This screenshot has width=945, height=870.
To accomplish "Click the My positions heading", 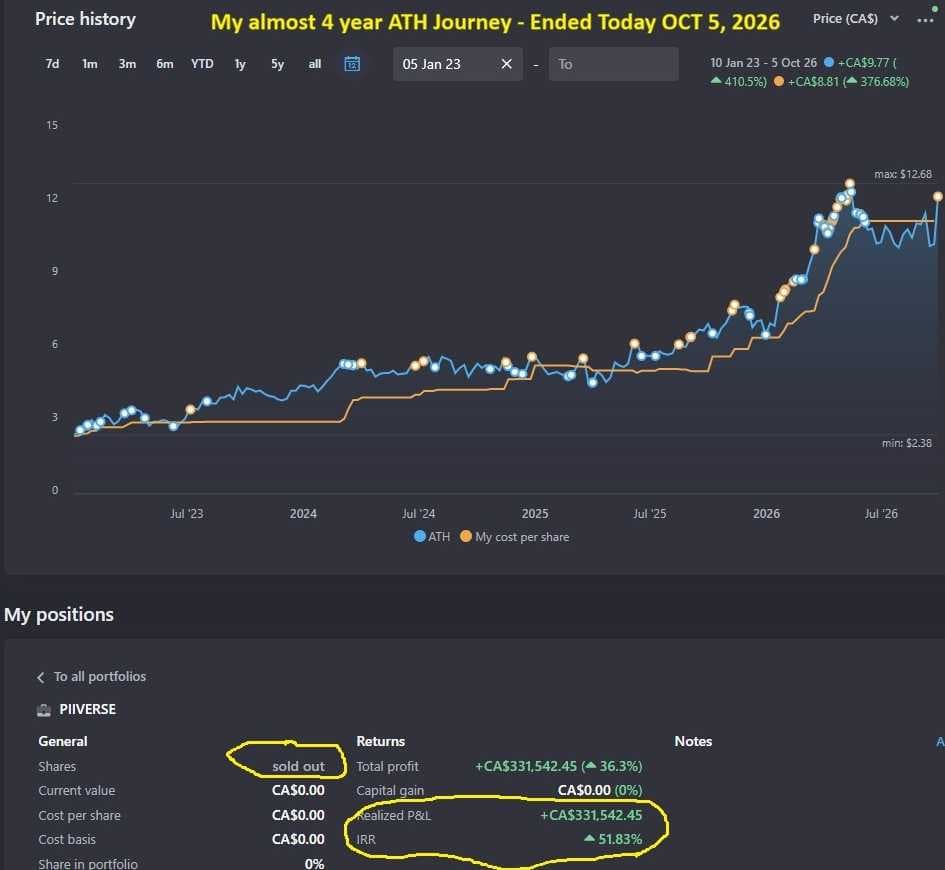I will pos(58,615).
